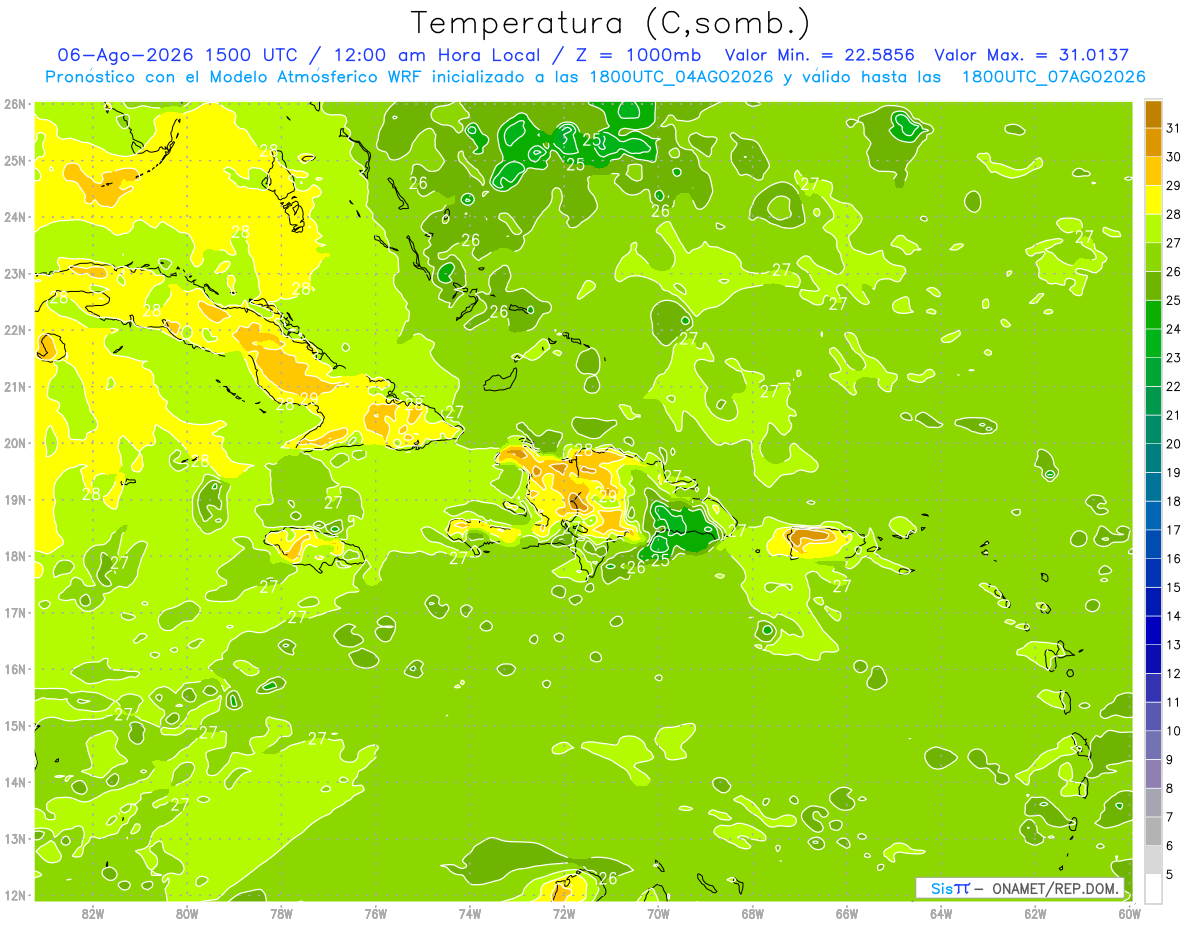Click the 'ONAMET/REP.DOM.' credit label
1200x927 pixels.
[1055, 888]
